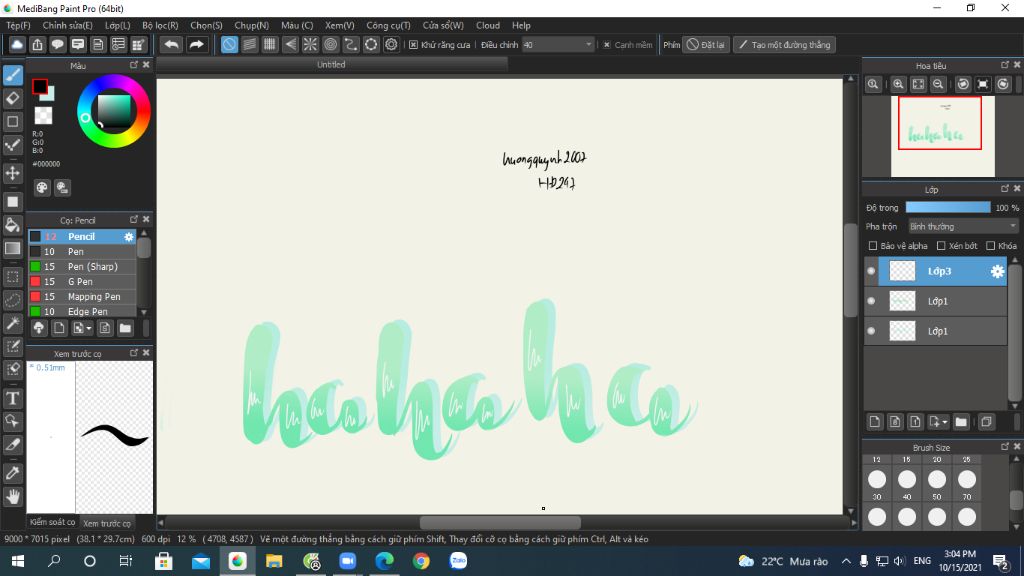Image resolution: width=1024 pixels, height=576 pixels.
Task: Create new layer folder in Layer panel
Action: point(961,422)
